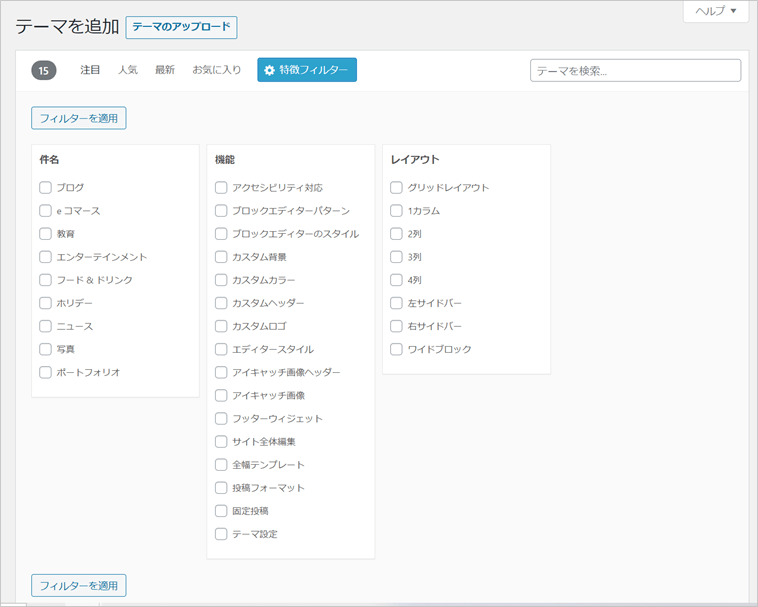This screenshot has height=607, width=758.
Task: Switch to the 人気 tab
Action: pyautogui.click(x=128, y=70)
